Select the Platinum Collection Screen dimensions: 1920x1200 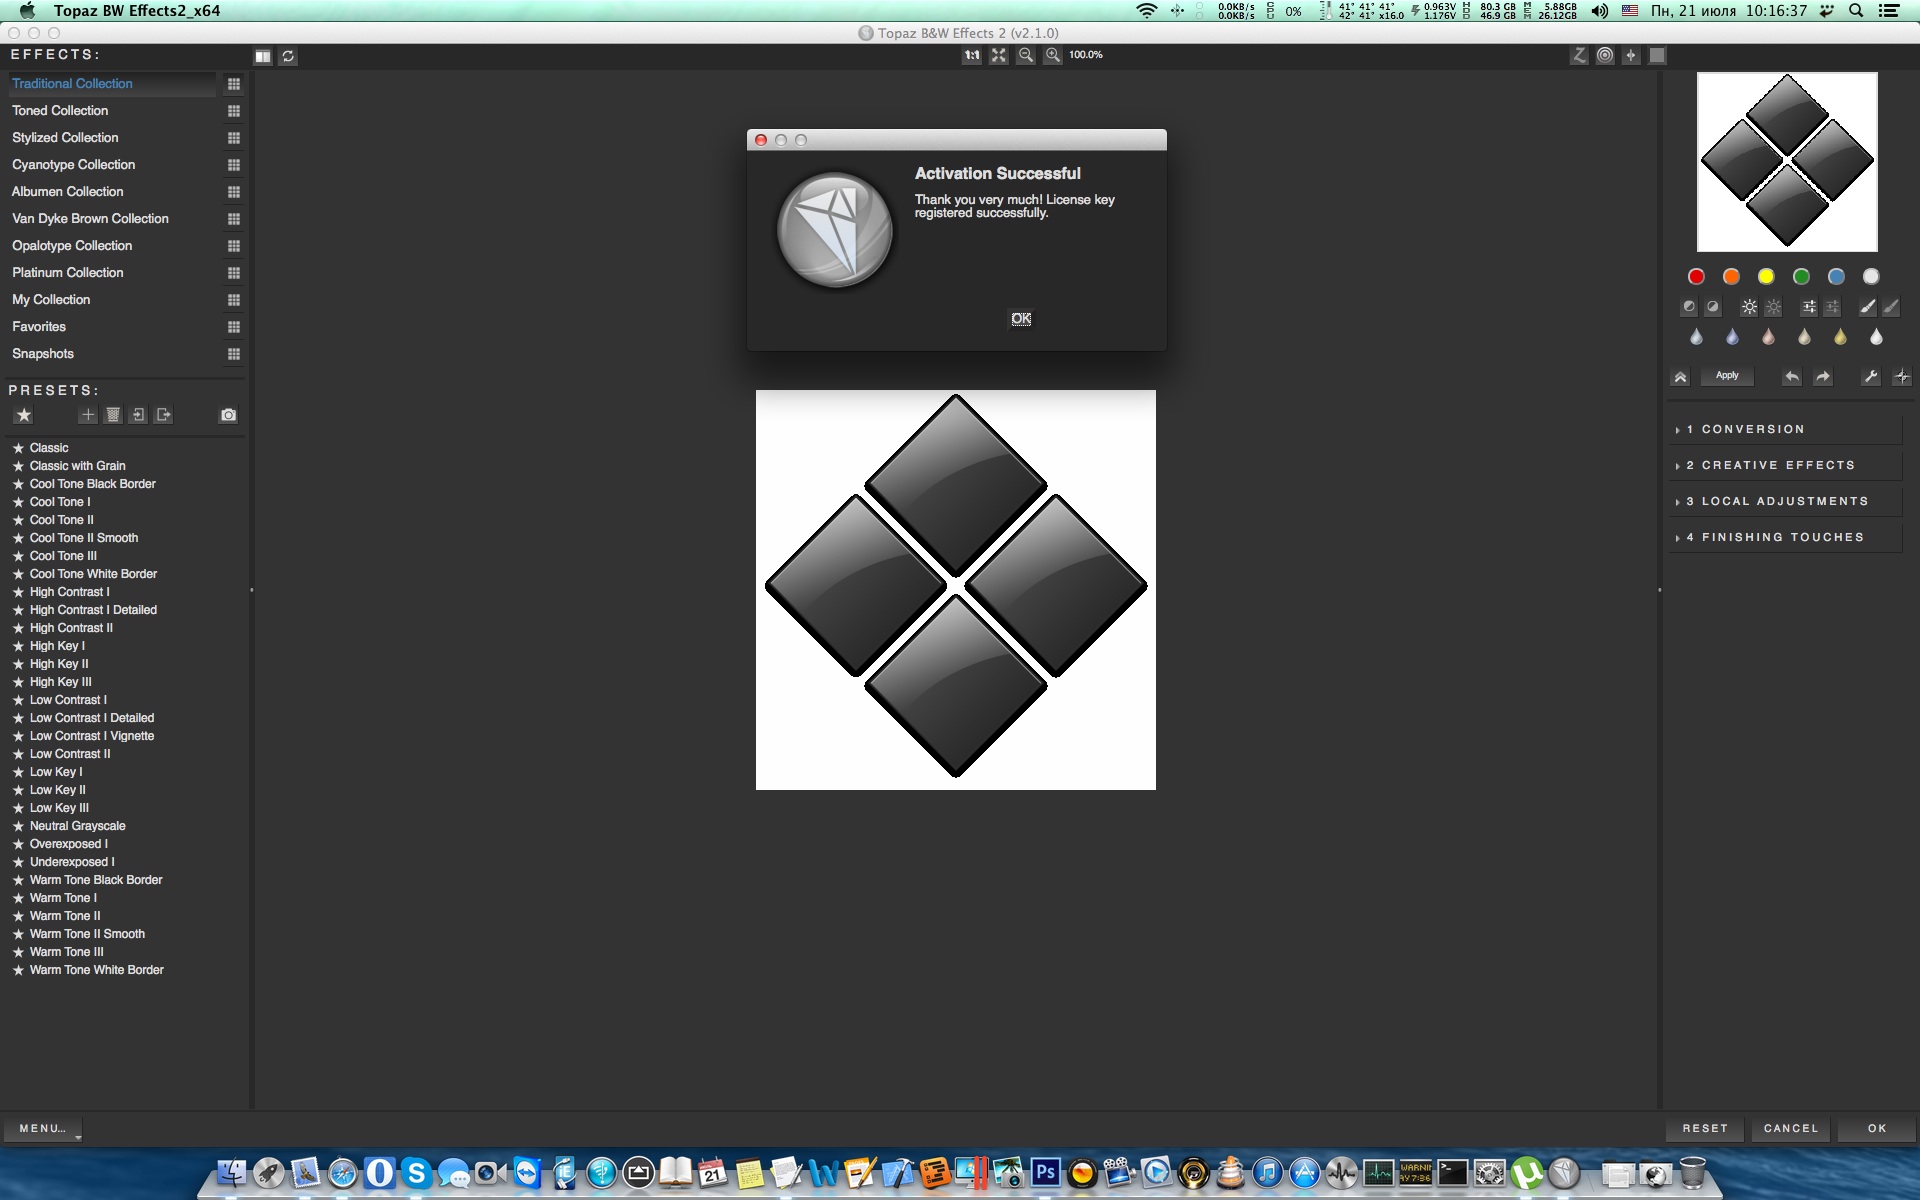[x=68, y=273]
